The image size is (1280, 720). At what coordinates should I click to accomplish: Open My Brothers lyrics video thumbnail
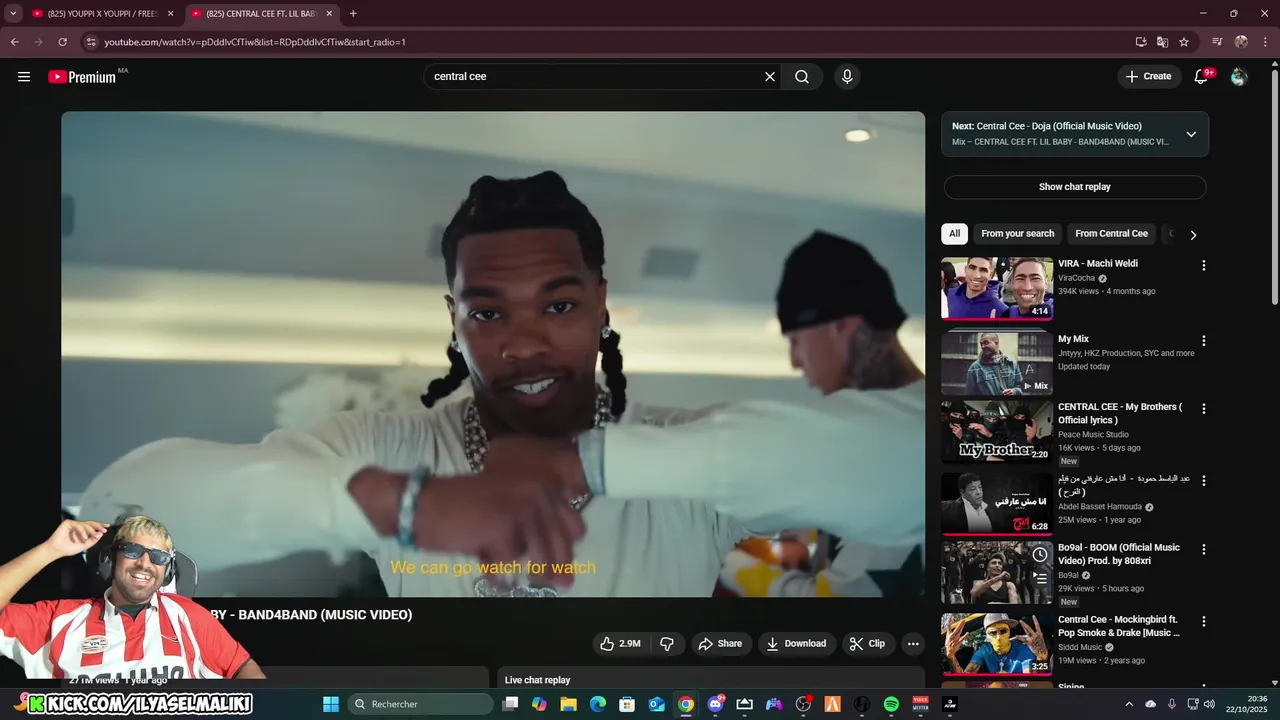pos(997,431)
